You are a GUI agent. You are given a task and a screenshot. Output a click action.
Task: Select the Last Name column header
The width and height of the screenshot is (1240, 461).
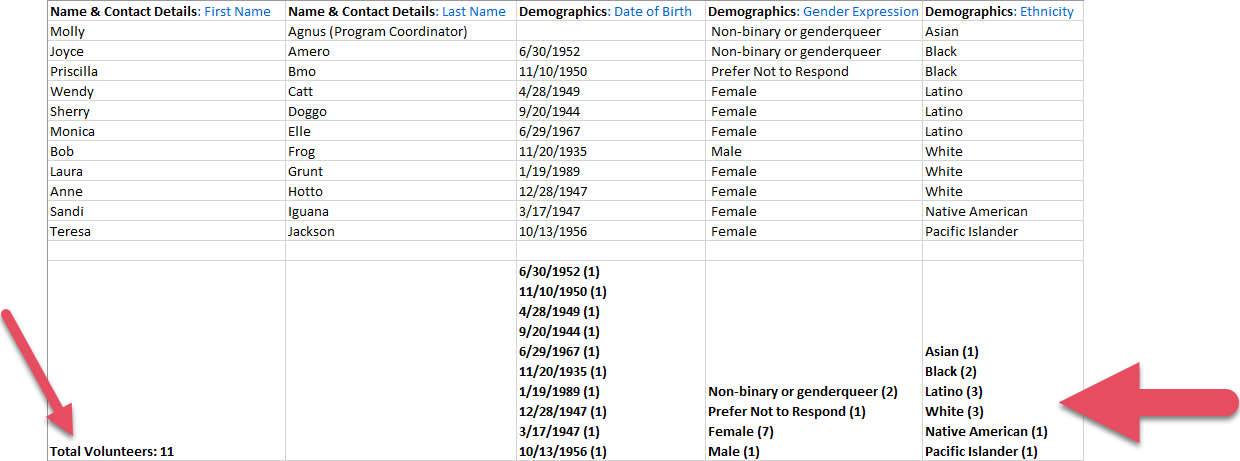click(x=401, y=11)
